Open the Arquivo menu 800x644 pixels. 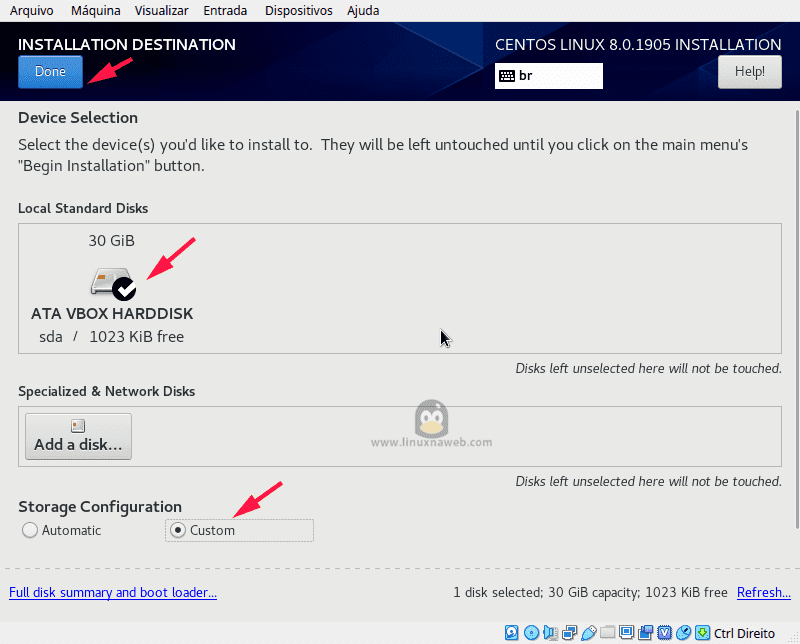pos(32,11)
